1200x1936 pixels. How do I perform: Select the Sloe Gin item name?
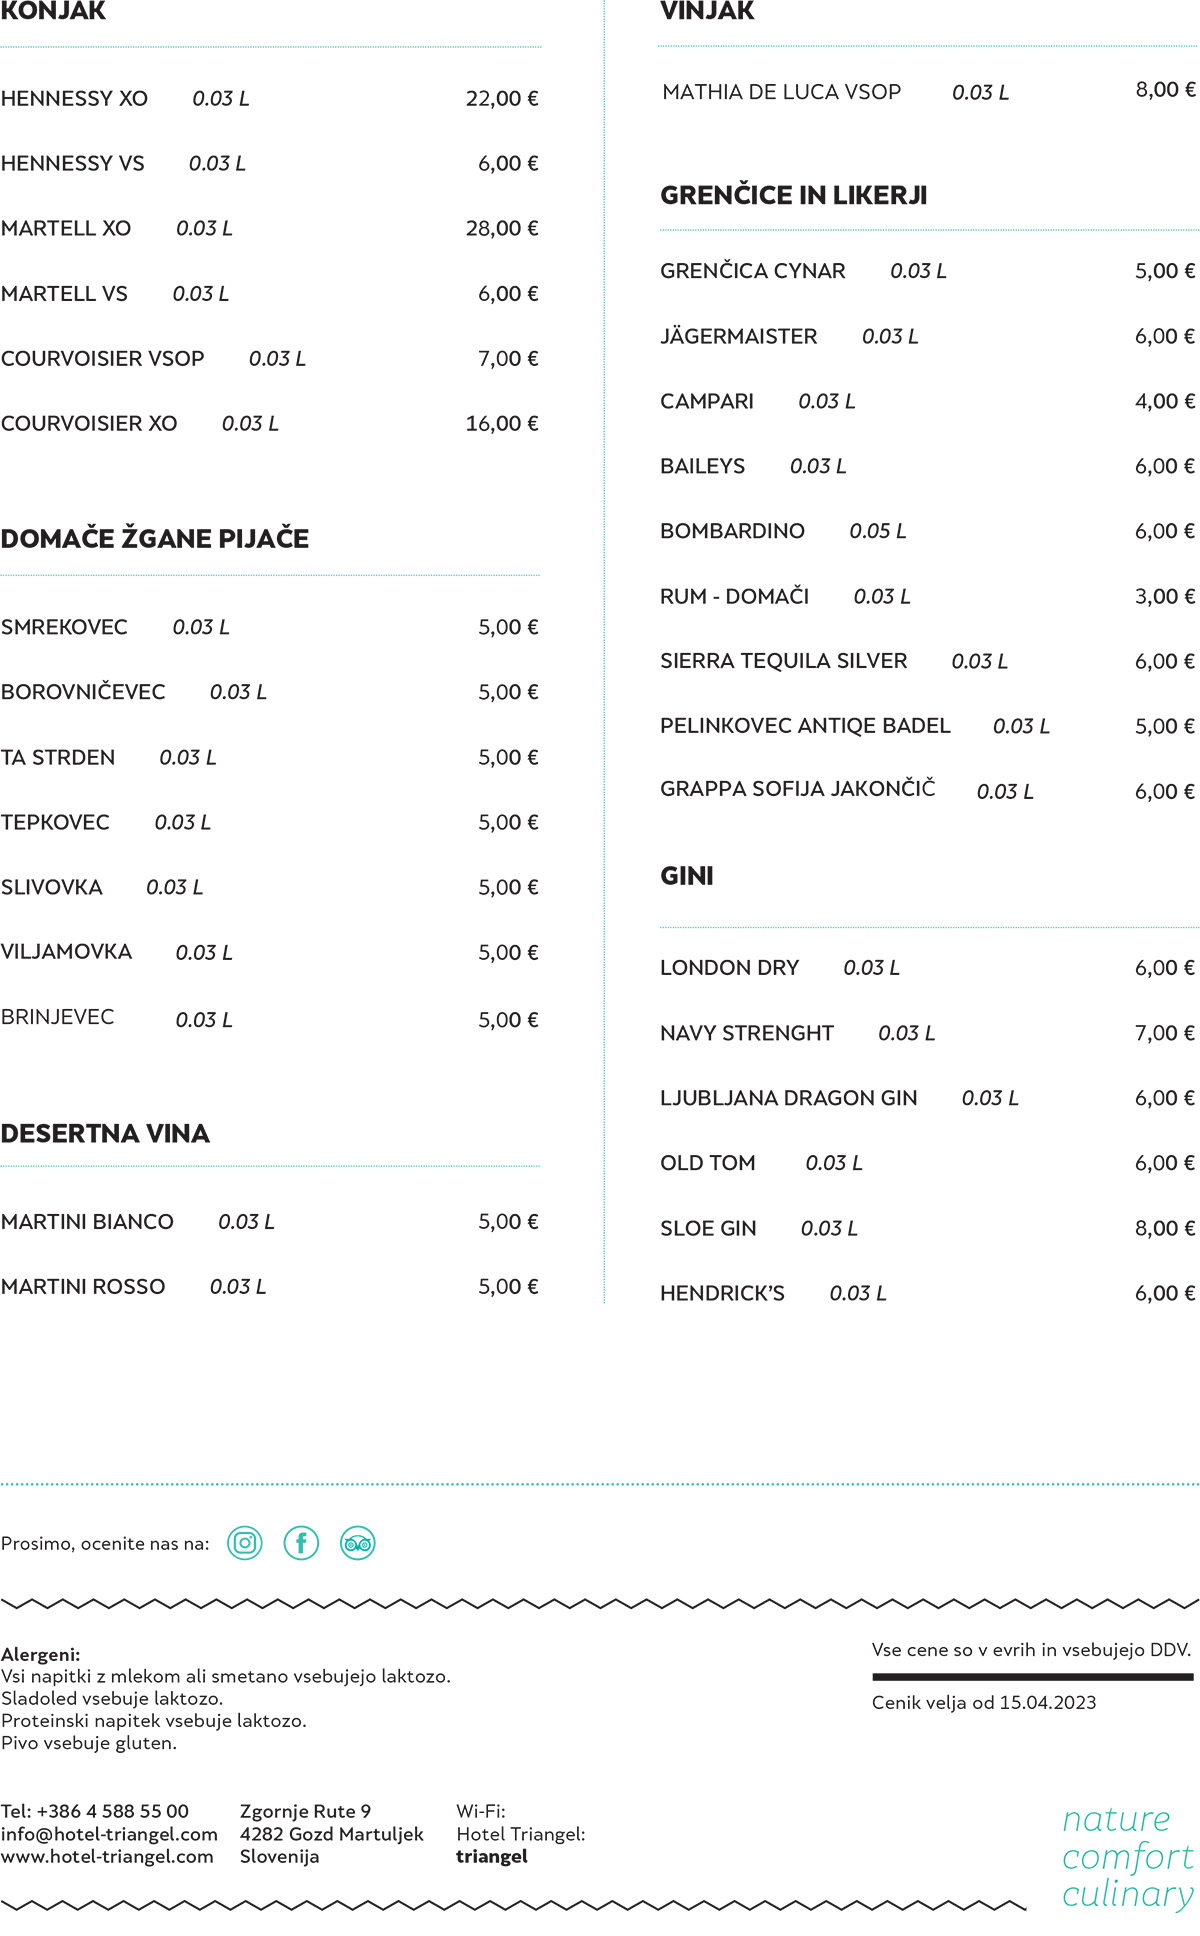(x=708, y=1229)
